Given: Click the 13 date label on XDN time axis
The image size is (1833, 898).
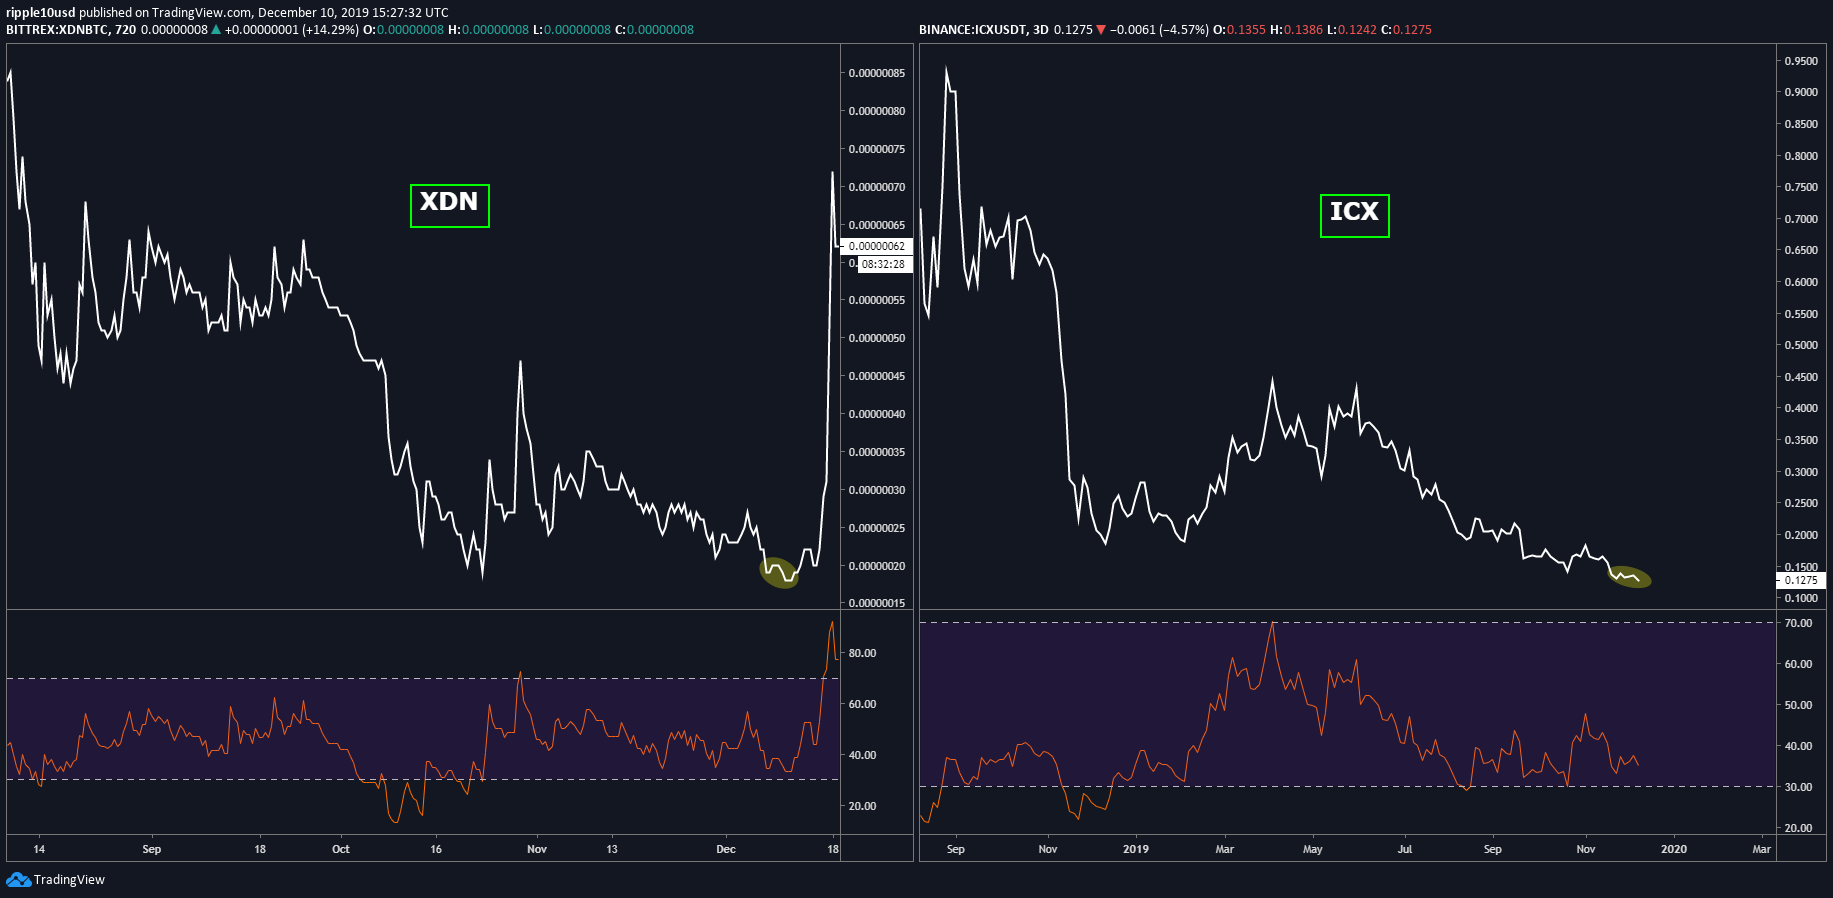Looking at the screenshot, I should 612,849.
